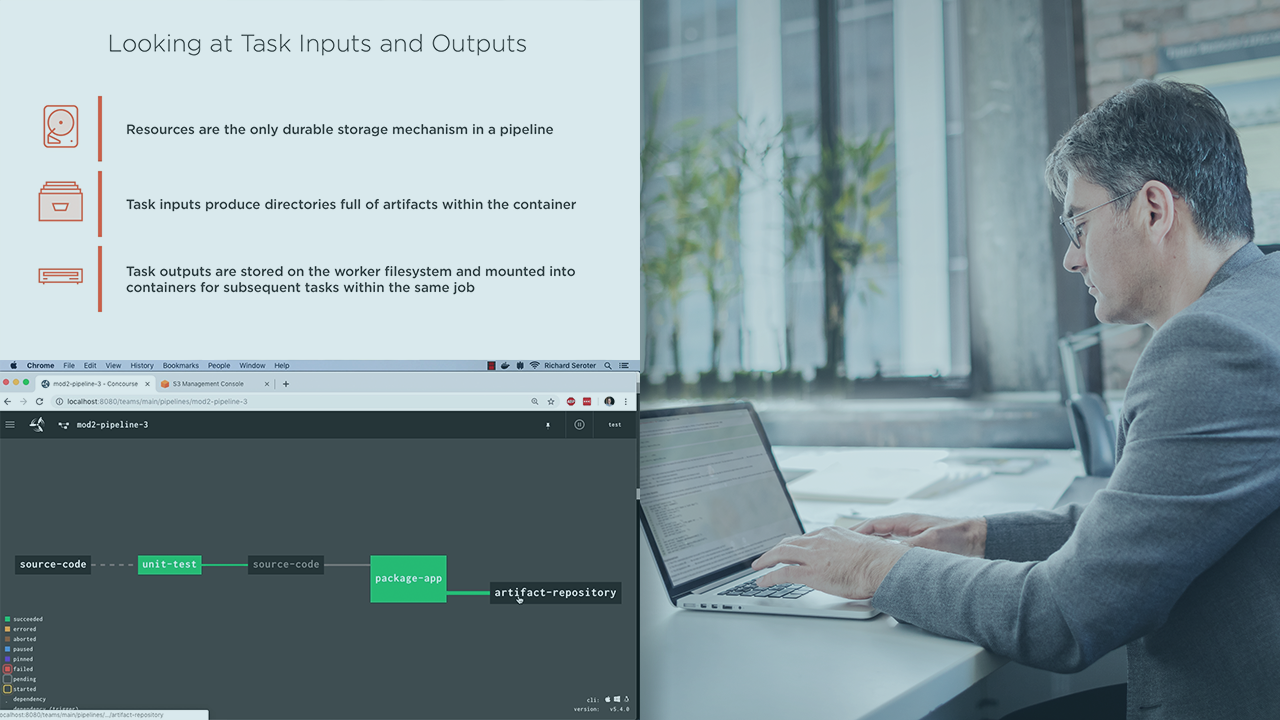This screenshot has height=720, width=1280.
Task: Open the unit-test job
Action: tap(169, 565)
